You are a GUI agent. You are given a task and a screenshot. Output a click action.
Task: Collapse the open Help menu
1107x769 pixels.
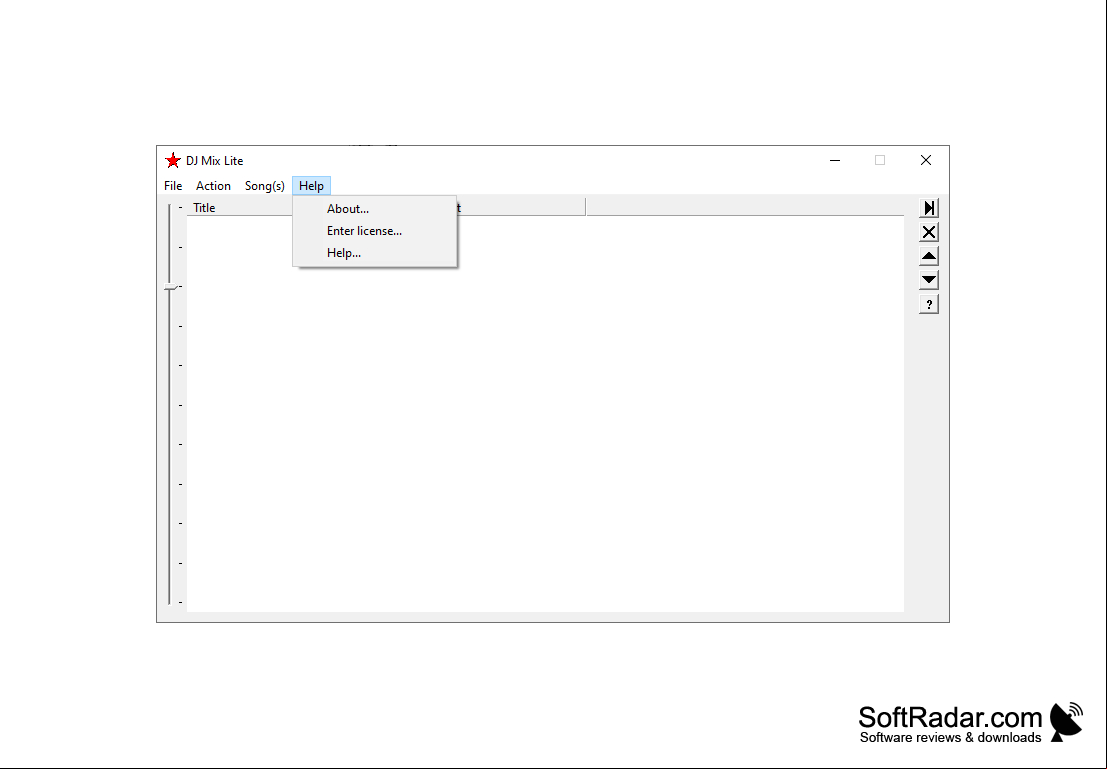(x=311, y=186)
